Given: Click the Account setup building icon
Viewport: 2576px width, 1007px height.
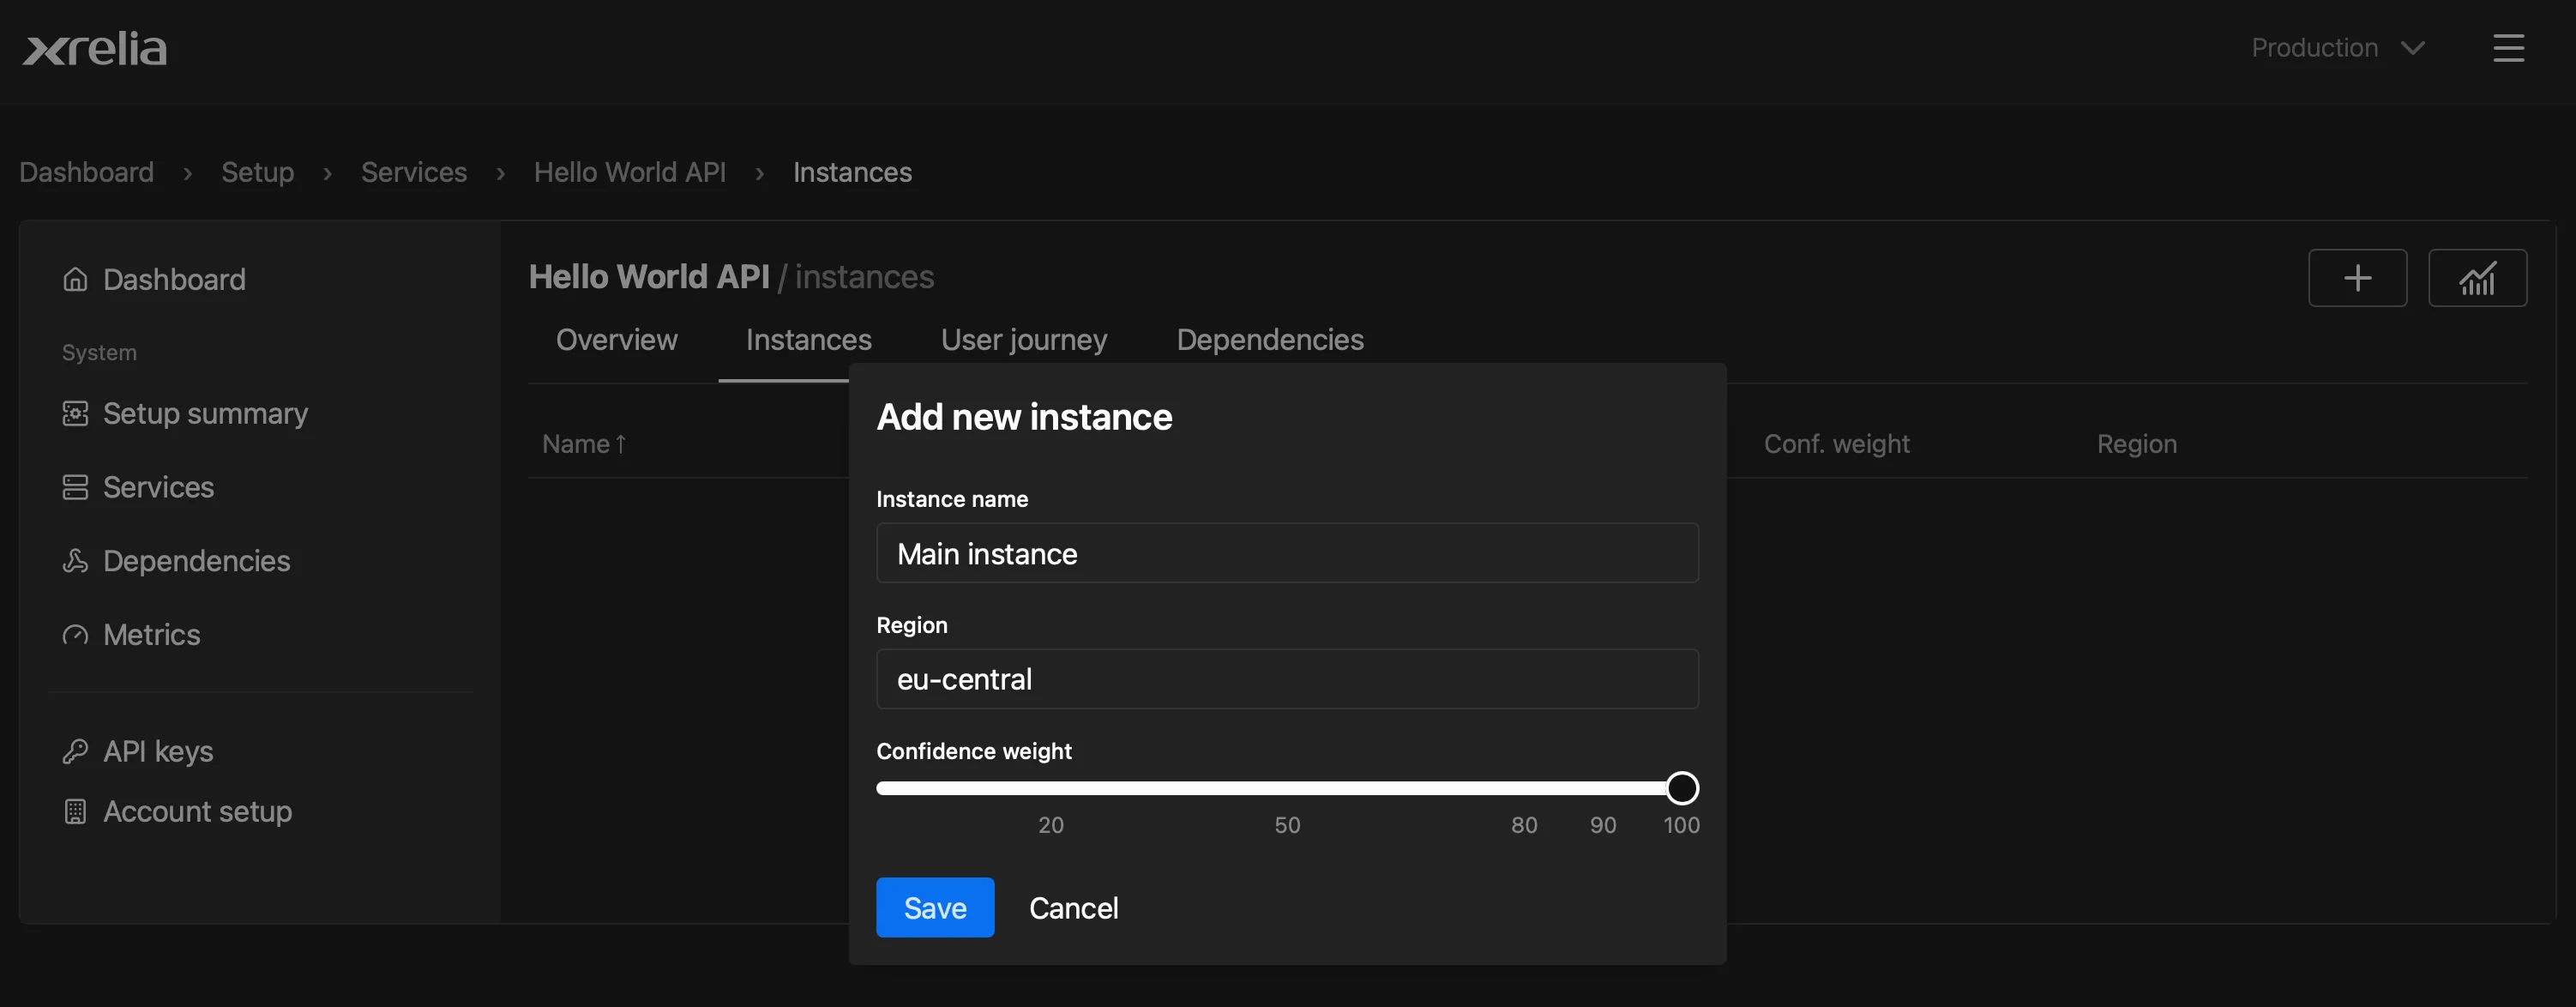Looking at the screenshot, I should 75,811.
